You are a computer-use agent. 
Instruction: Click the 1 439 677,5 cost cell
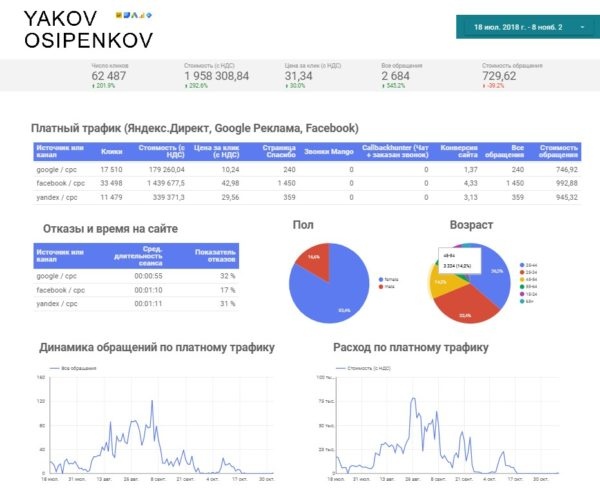pyautogui.click(x=166, y=183)
